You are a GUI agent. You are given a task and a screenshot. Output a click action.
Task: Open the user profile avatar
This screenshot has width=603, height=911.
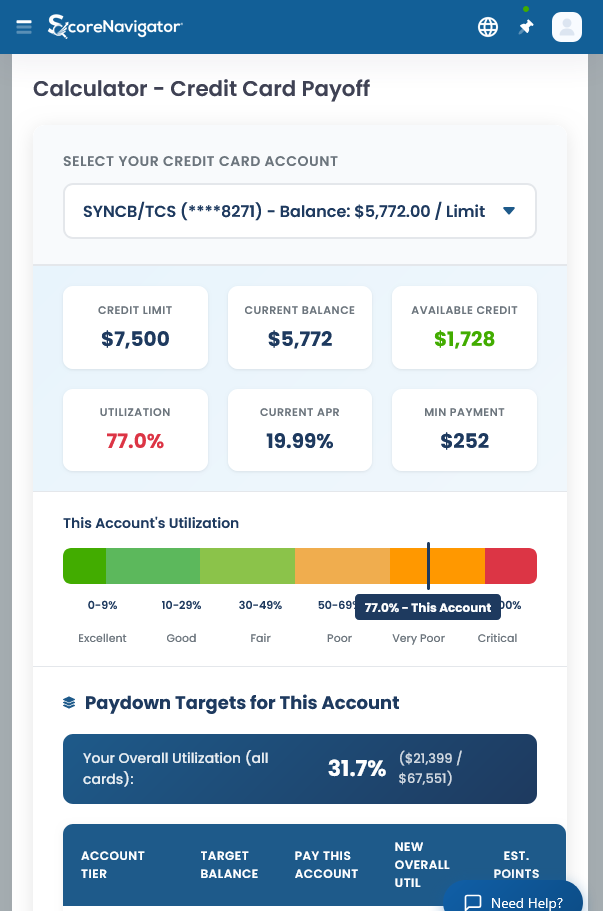pyautogui.click(x=567, y=27)
